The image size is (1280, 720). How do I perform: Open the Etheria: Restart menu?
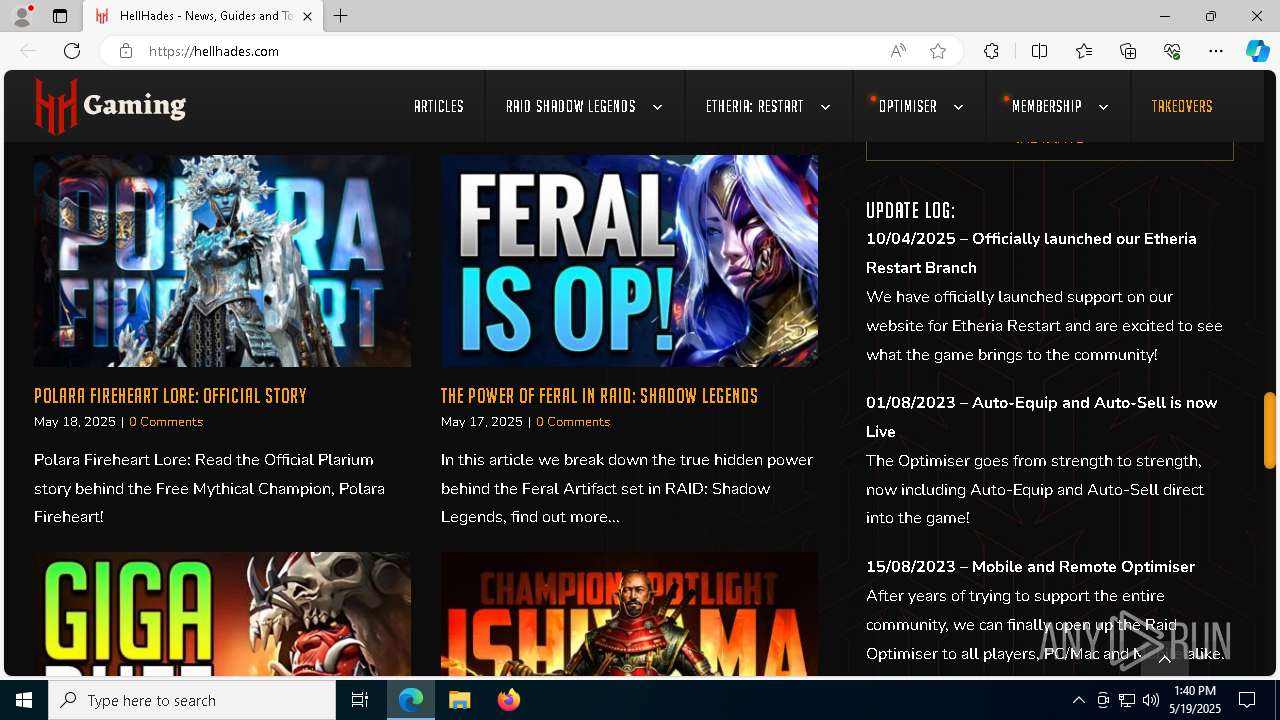tap(755, 106)
